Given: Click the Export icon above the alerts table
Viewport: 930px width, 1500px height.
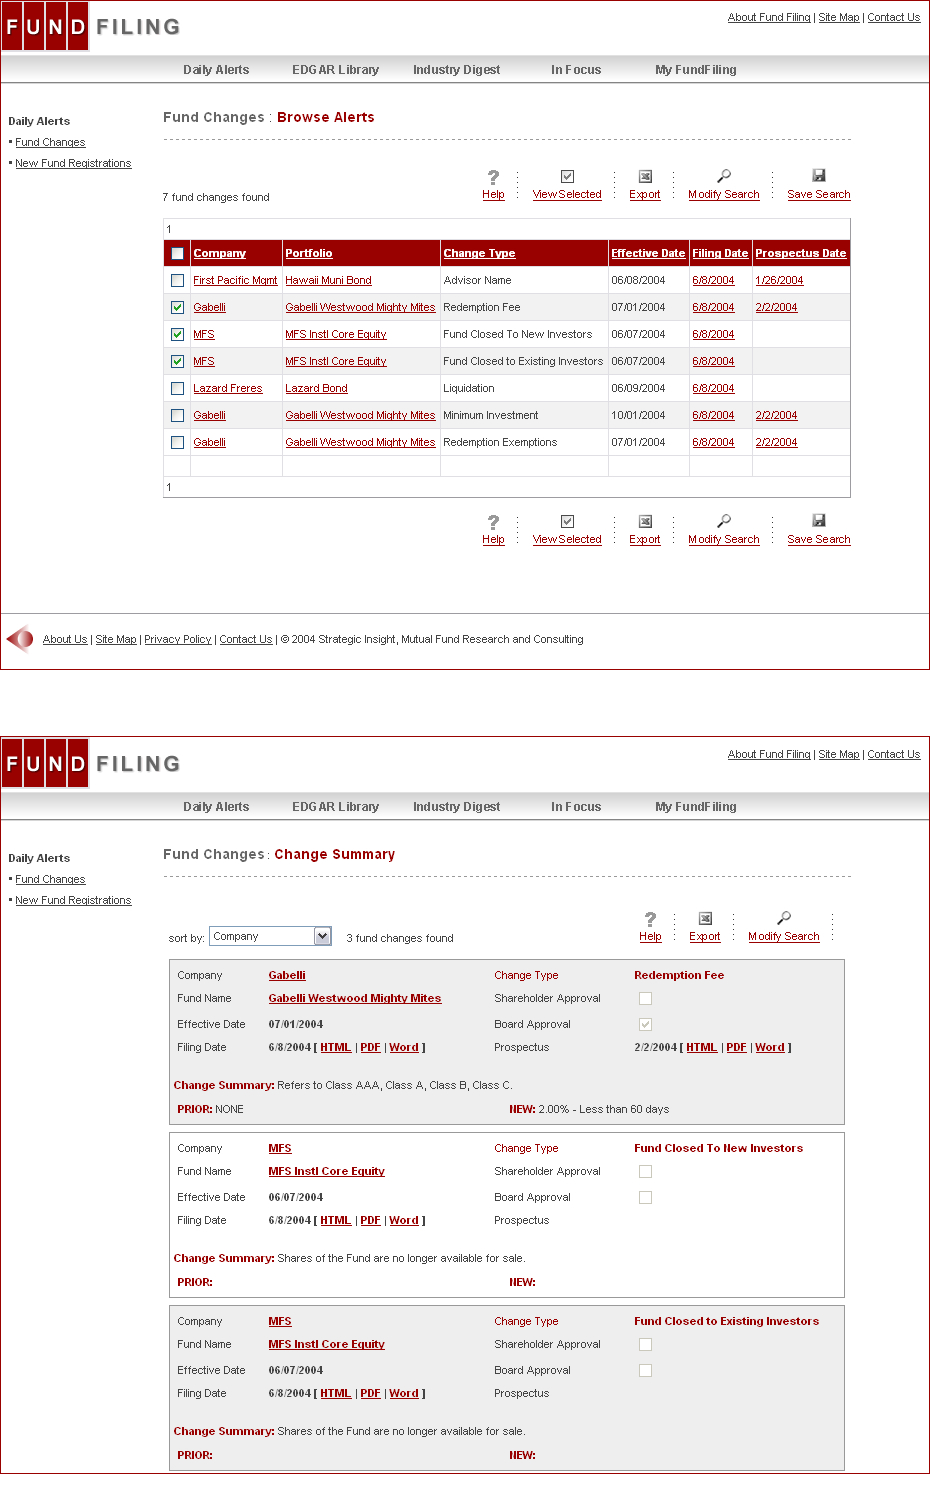Looking at the screenshot, I should click(645, 176).
